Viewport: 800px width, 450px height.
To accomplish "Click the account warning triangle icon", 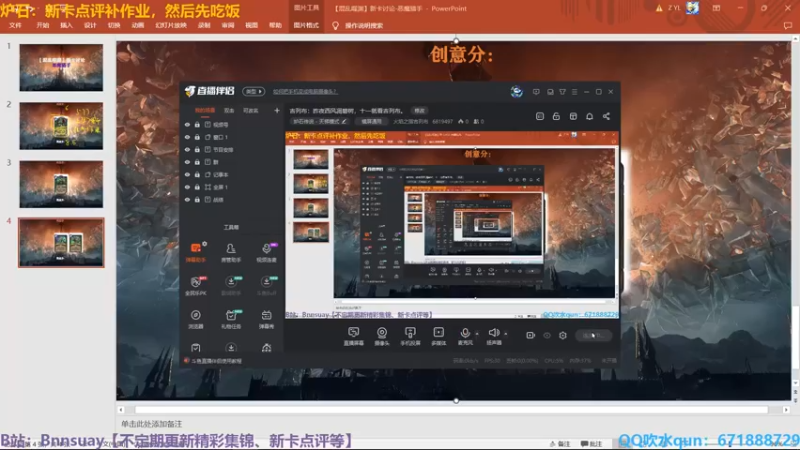I will tap(659, 8).
